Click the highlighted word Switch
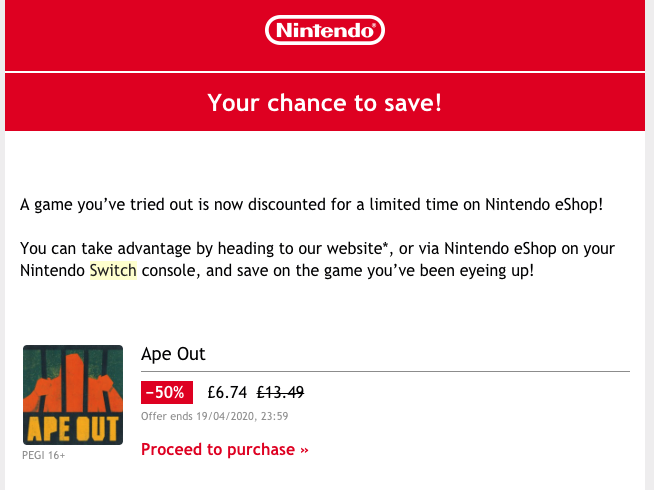Screen dimensions: 654x490 [x=113, y=270]
